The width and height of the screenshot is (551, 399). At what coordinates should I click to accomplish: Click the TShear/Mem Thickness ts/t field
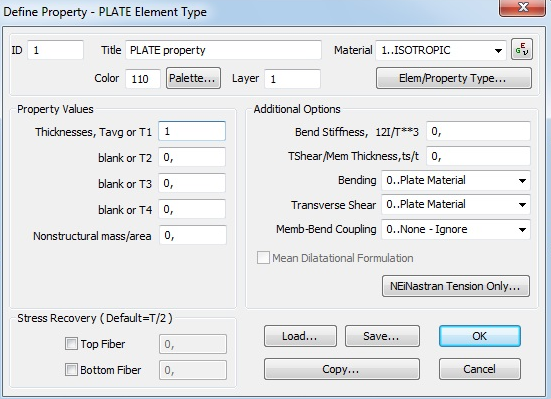pos(478,156)
